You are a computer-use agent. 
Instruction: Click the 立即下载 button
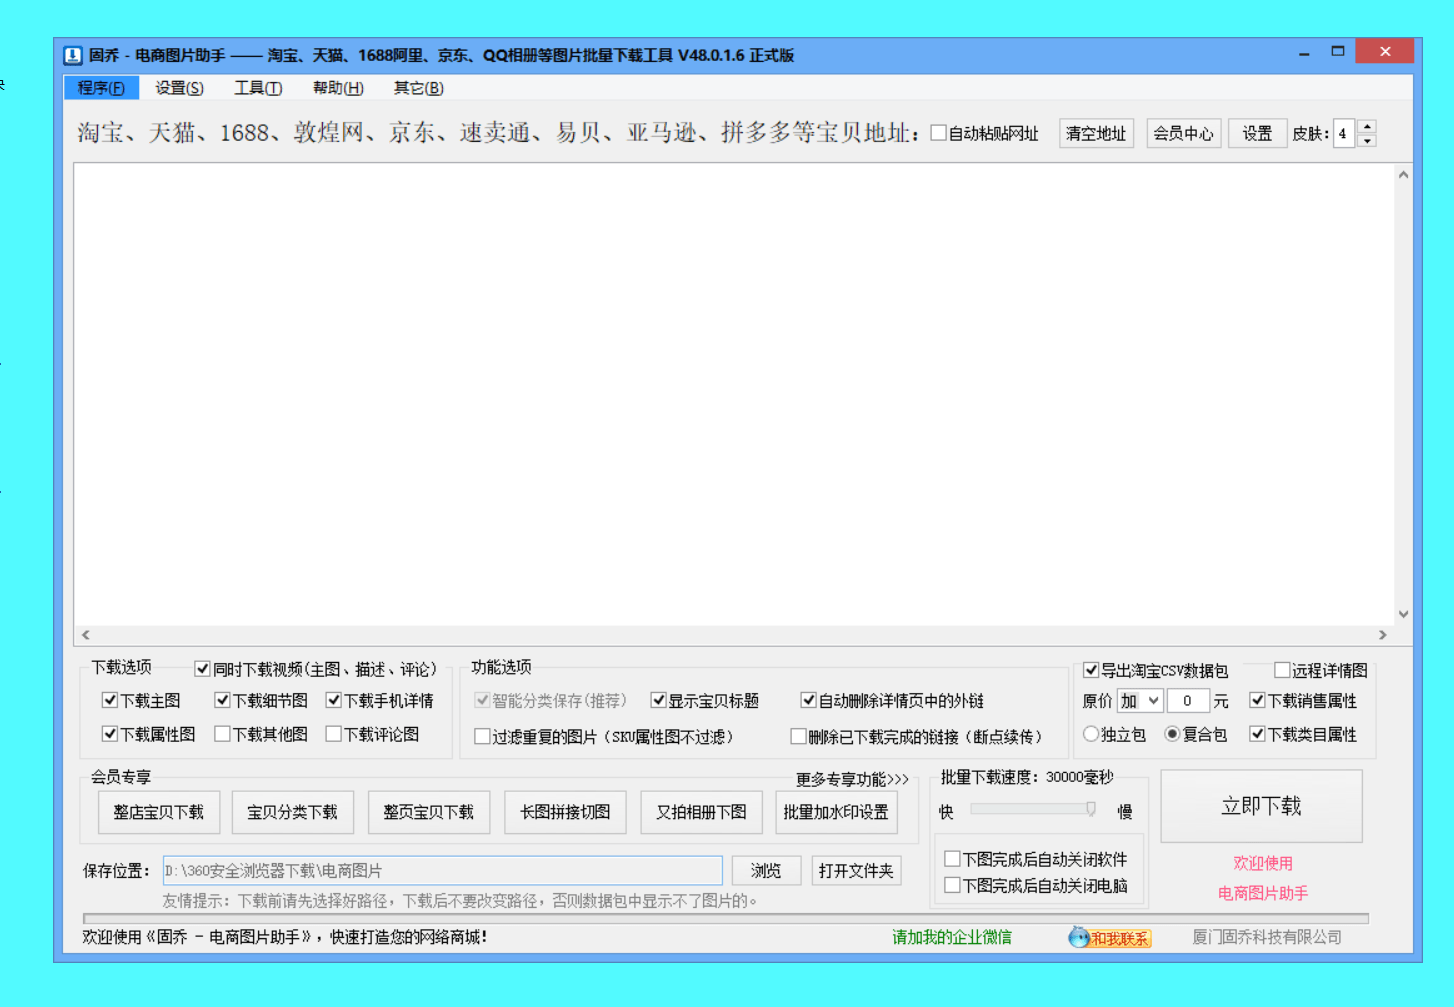click(1261, 806)
